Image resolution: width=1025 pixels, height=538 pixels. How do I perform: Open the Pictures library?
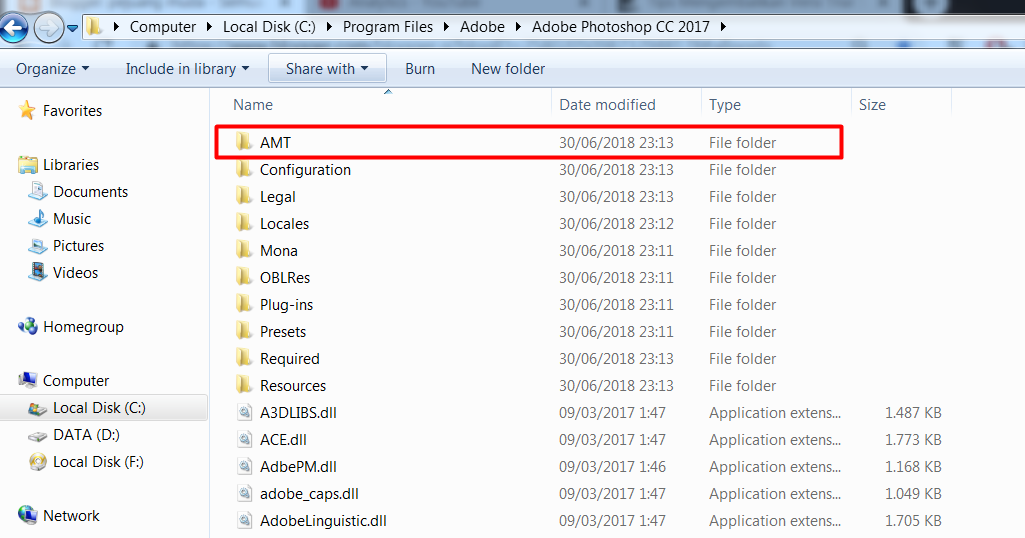tap(78, 246)
